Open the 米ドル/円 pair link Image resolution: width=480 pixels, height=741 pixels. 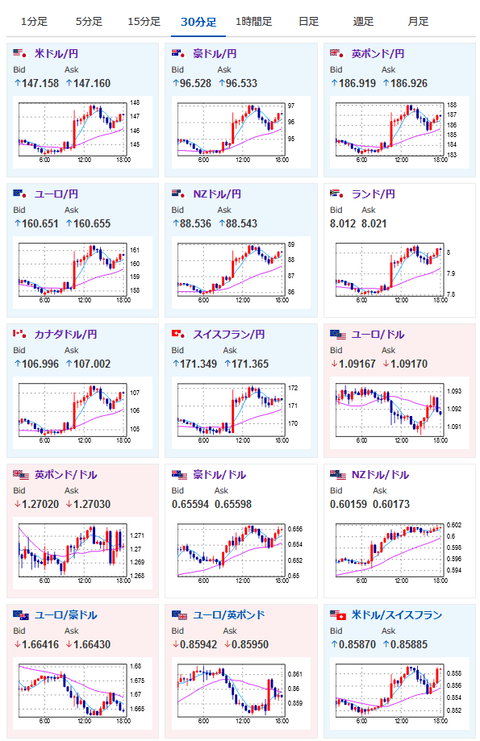click(x=56, y=53)
